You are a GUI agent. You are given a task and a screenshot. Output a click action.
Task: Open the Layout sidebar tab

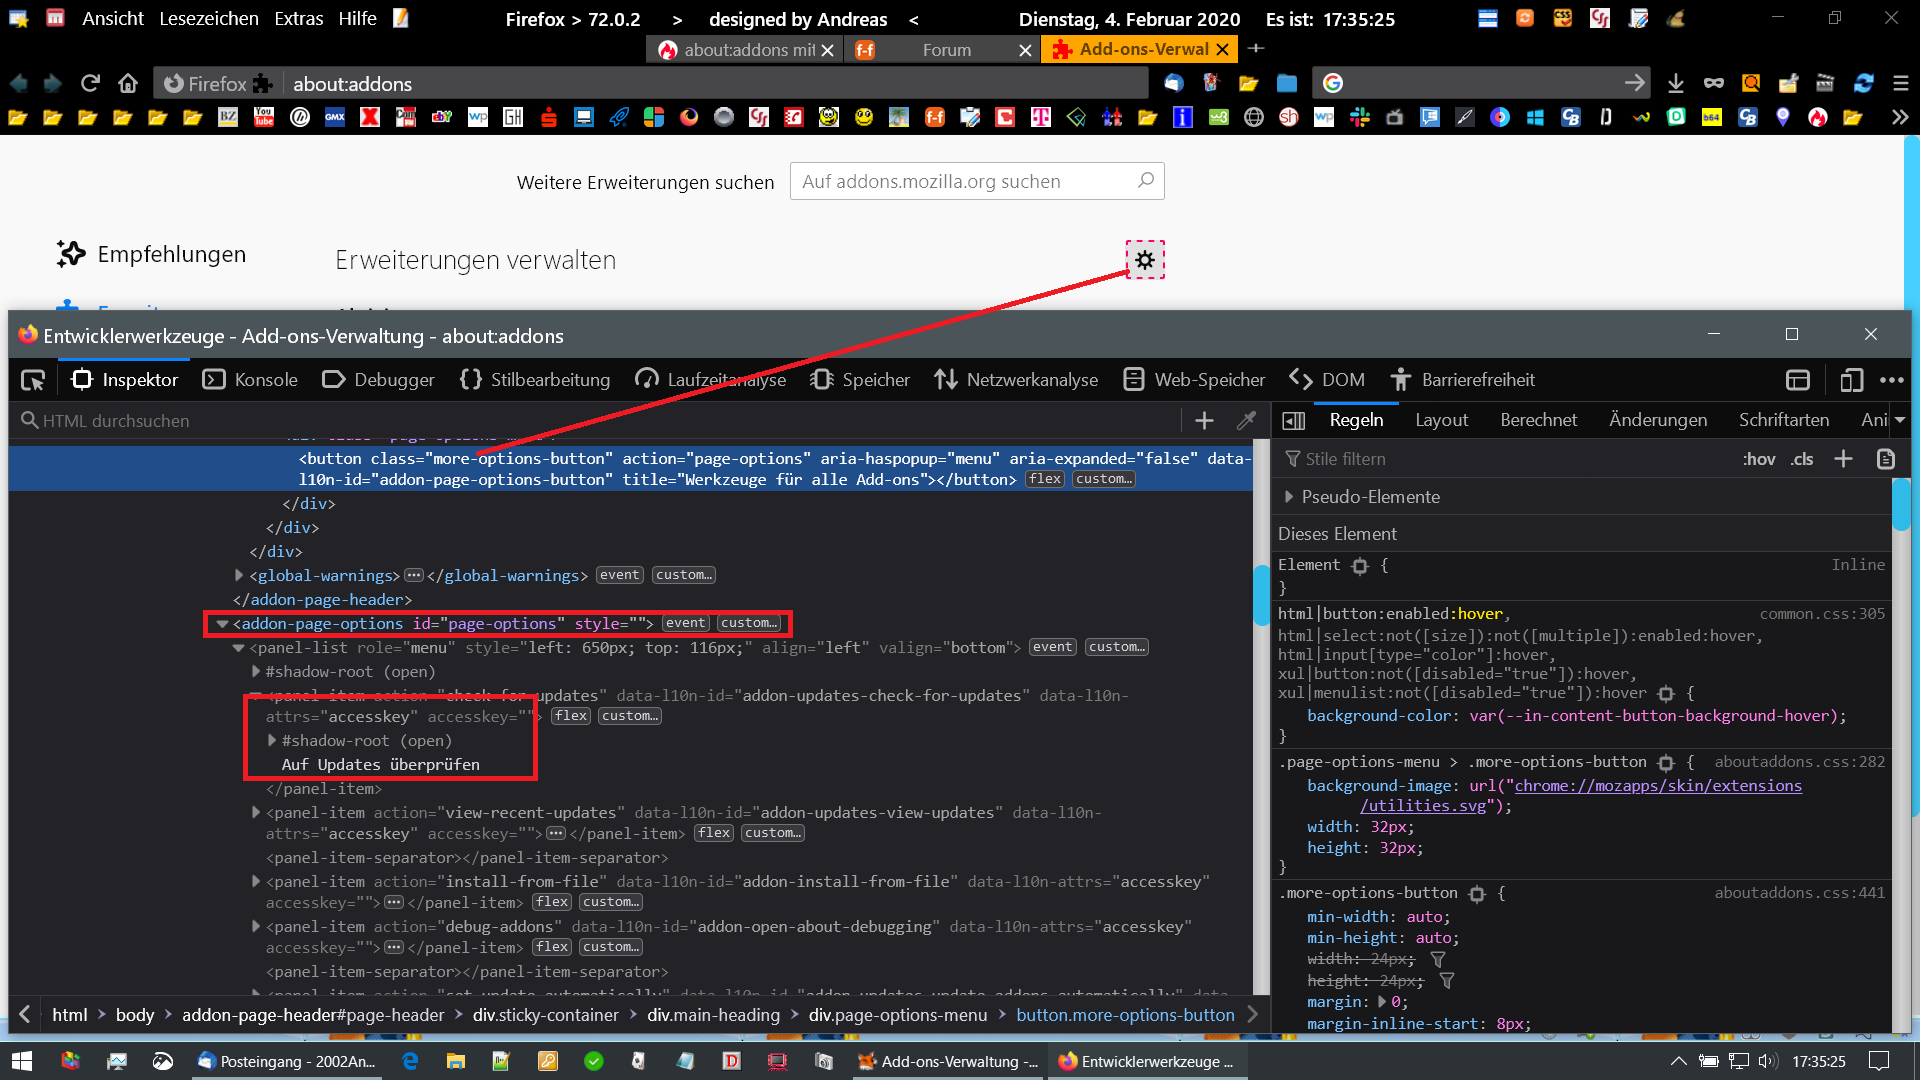coord(1441,420)
